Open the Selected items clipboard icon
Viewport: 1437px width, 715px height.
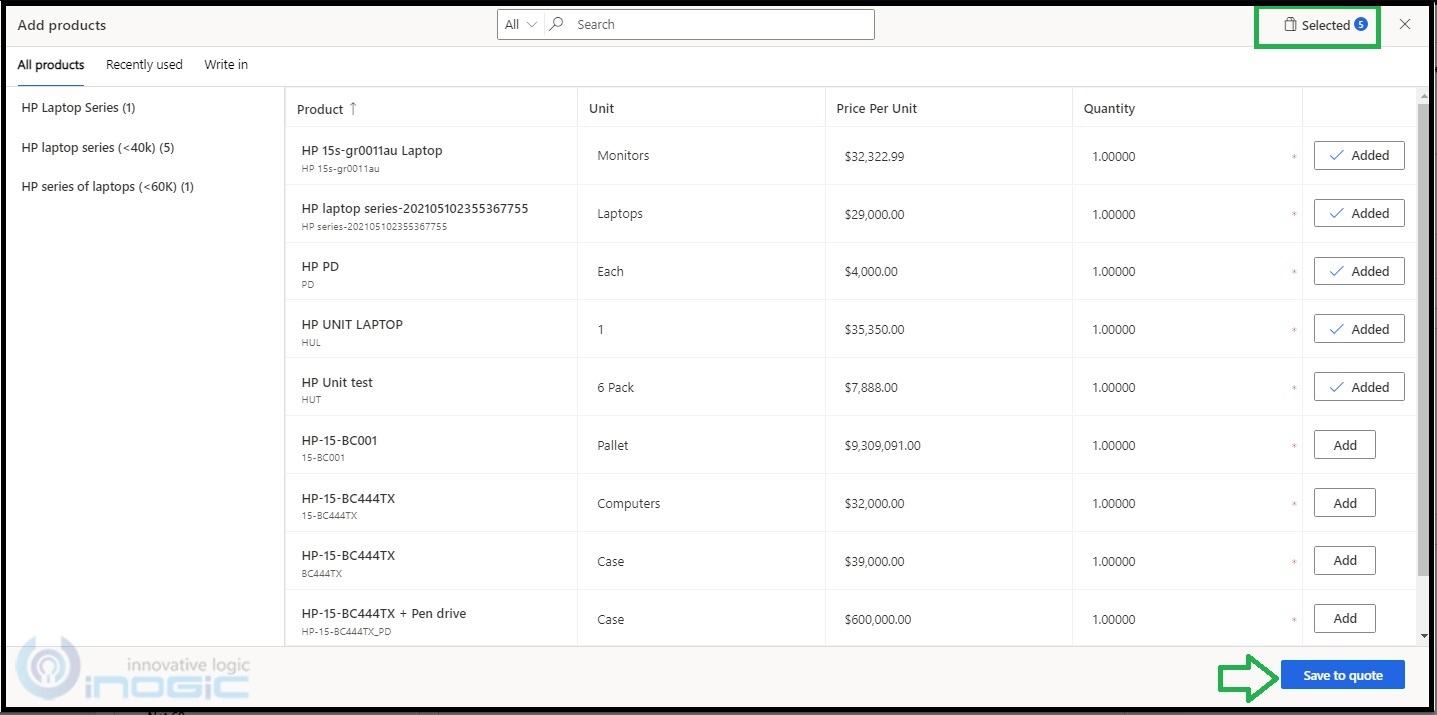(1290, 25)
